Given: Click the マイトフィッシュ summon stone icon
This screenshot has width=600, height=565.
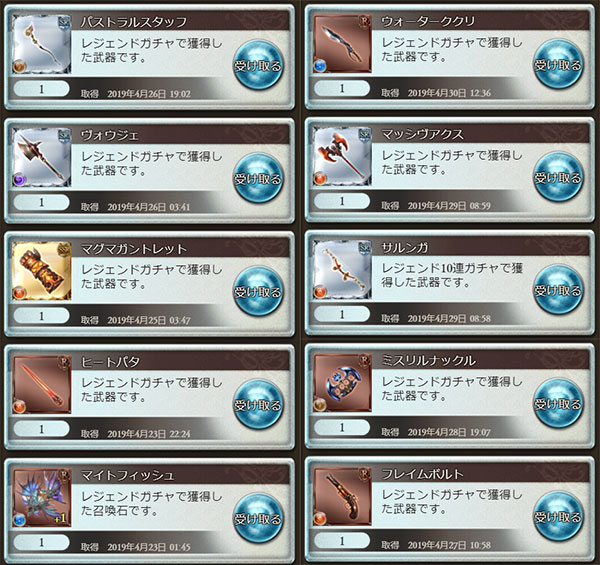Looking at the screenshot, I should coord(41,497).
